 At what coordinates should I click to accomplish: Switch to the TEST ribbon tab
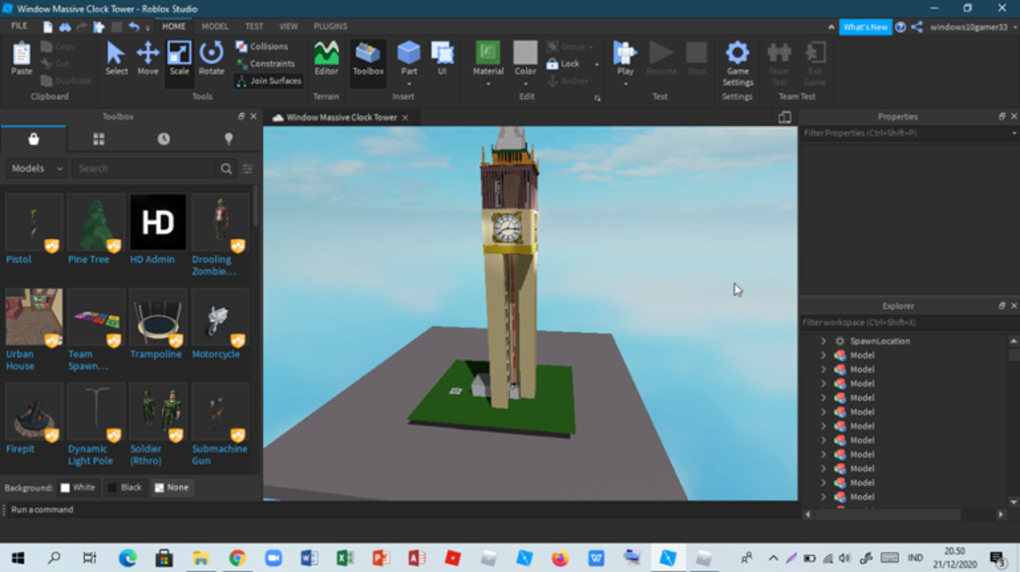[x=254, y=26]
